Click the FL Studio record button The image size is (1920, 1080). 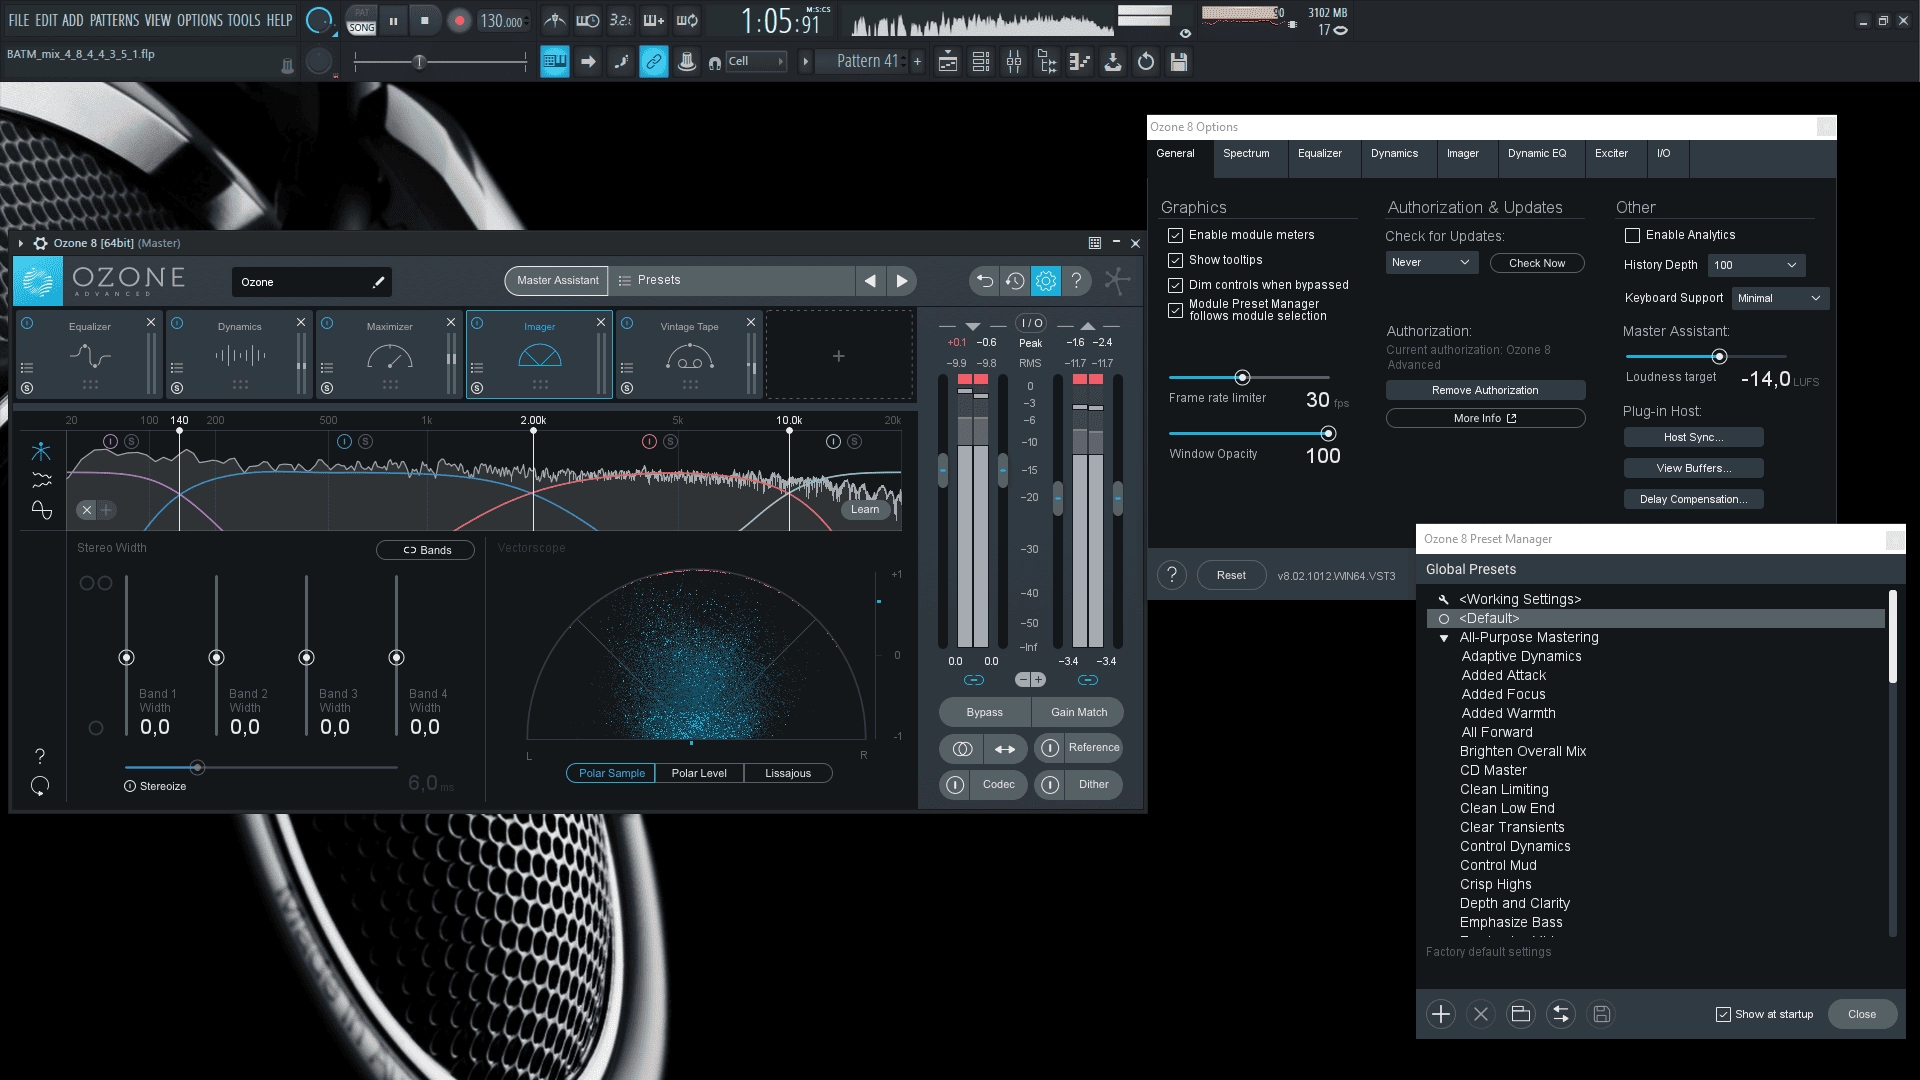[459, 21]
